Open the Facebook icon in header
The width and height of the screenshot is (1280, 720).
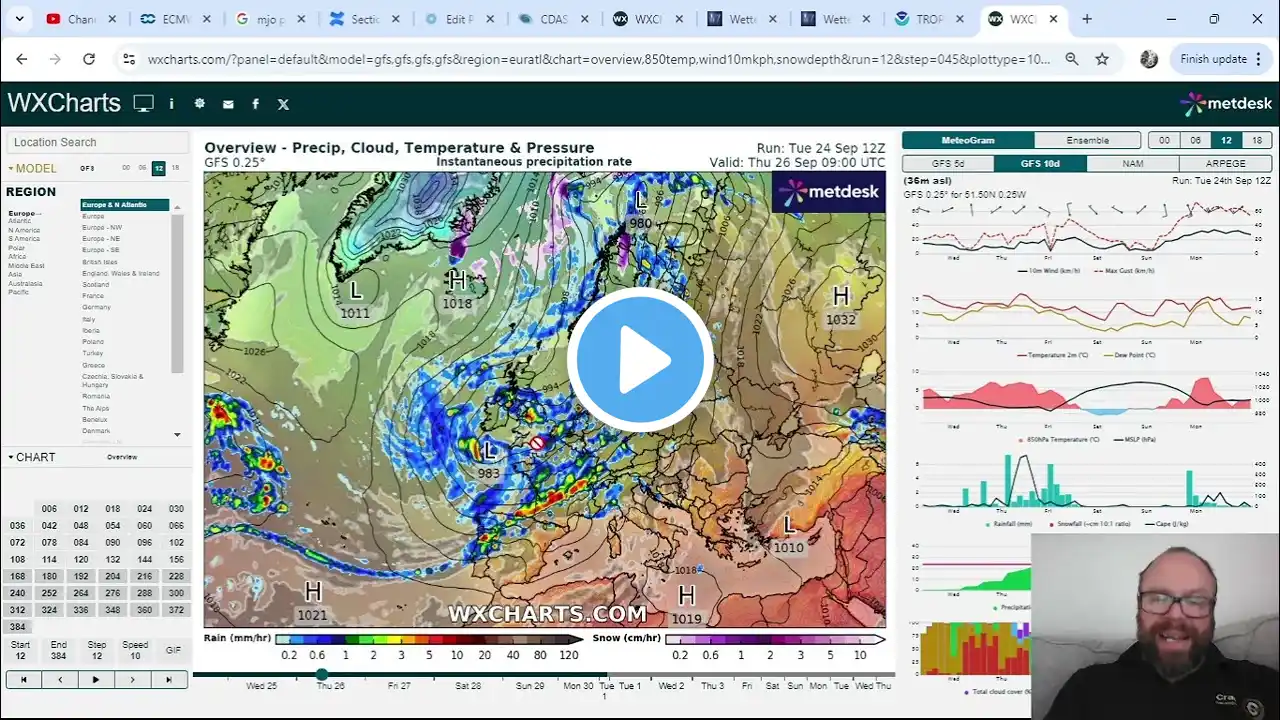255,104
